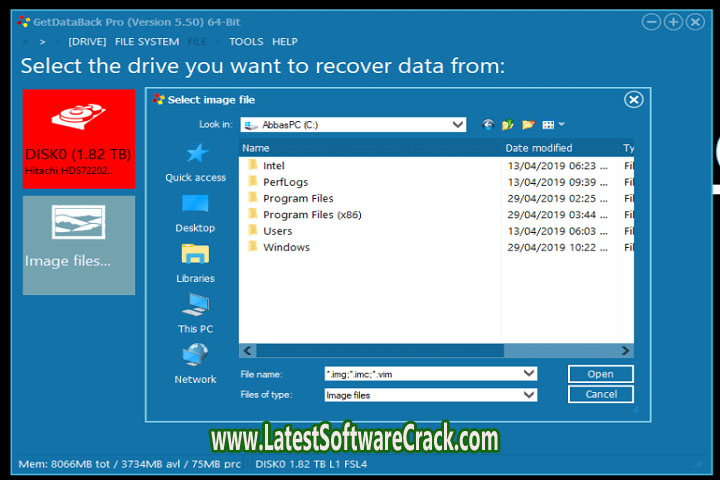The width and height of the screenshot is (720, 480).
Task: Expand the Files of type dropdown
Action: [529, 395]
